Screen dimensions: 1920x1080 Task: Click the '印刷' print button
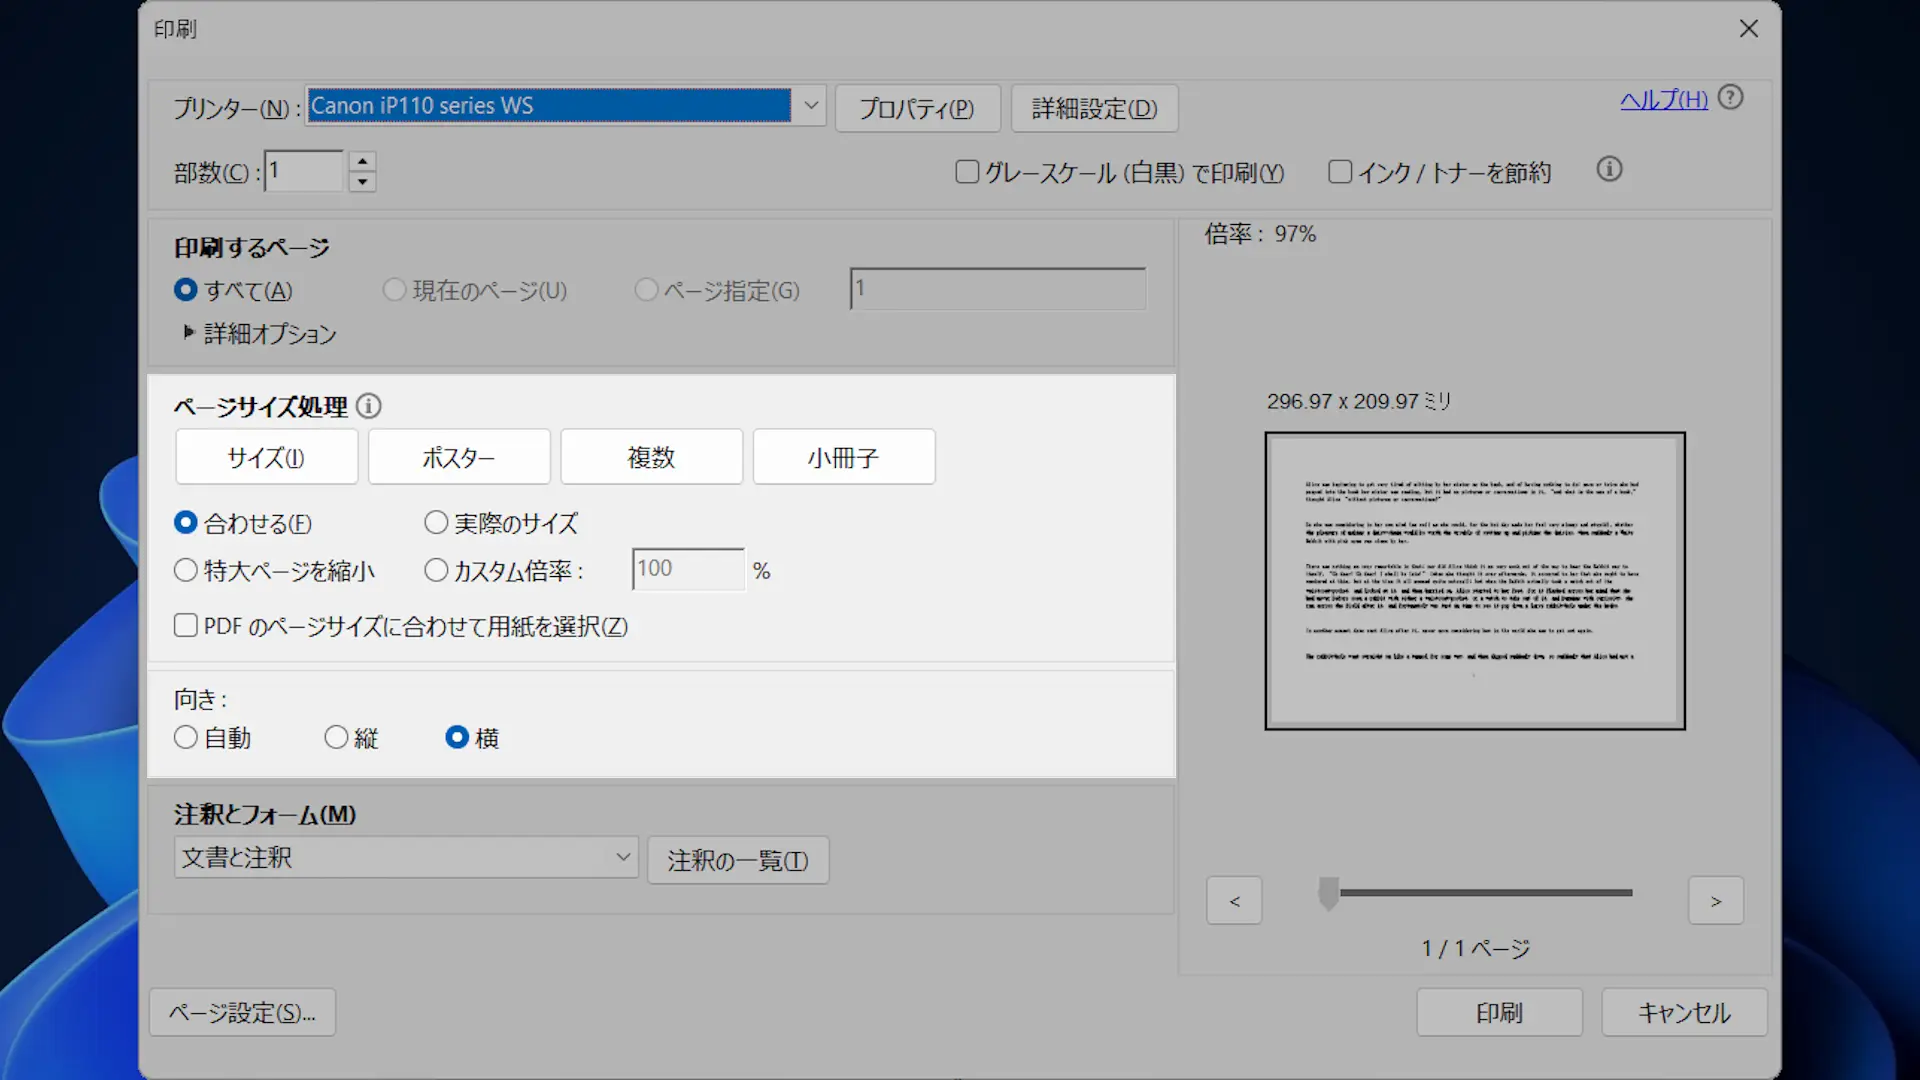point(1499,1013)
